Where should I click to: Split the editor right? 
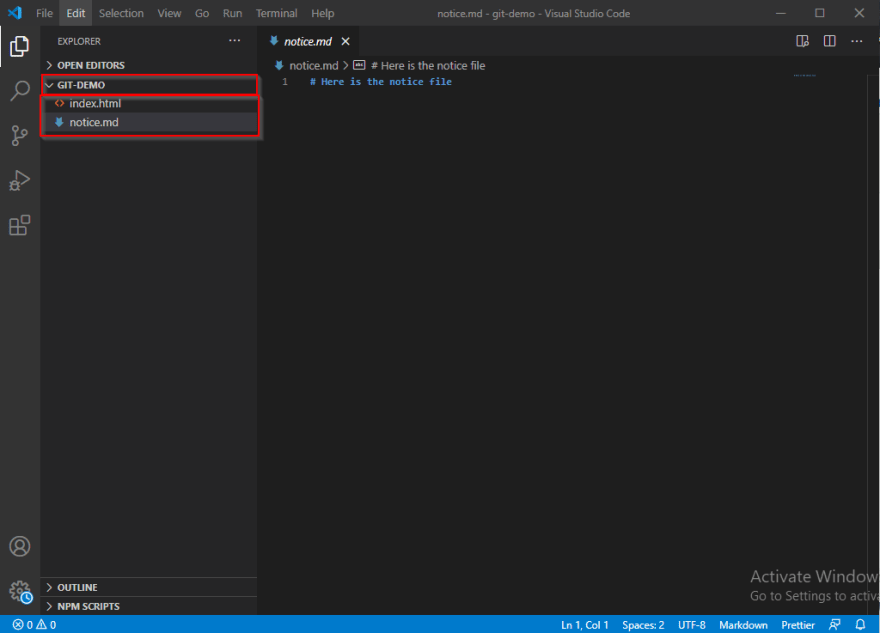pyautogui.click(x=829, y=41)
